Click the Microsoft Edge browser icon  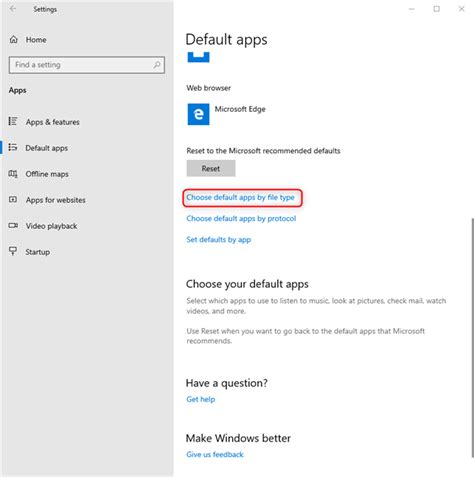click(x=198, y=114)
